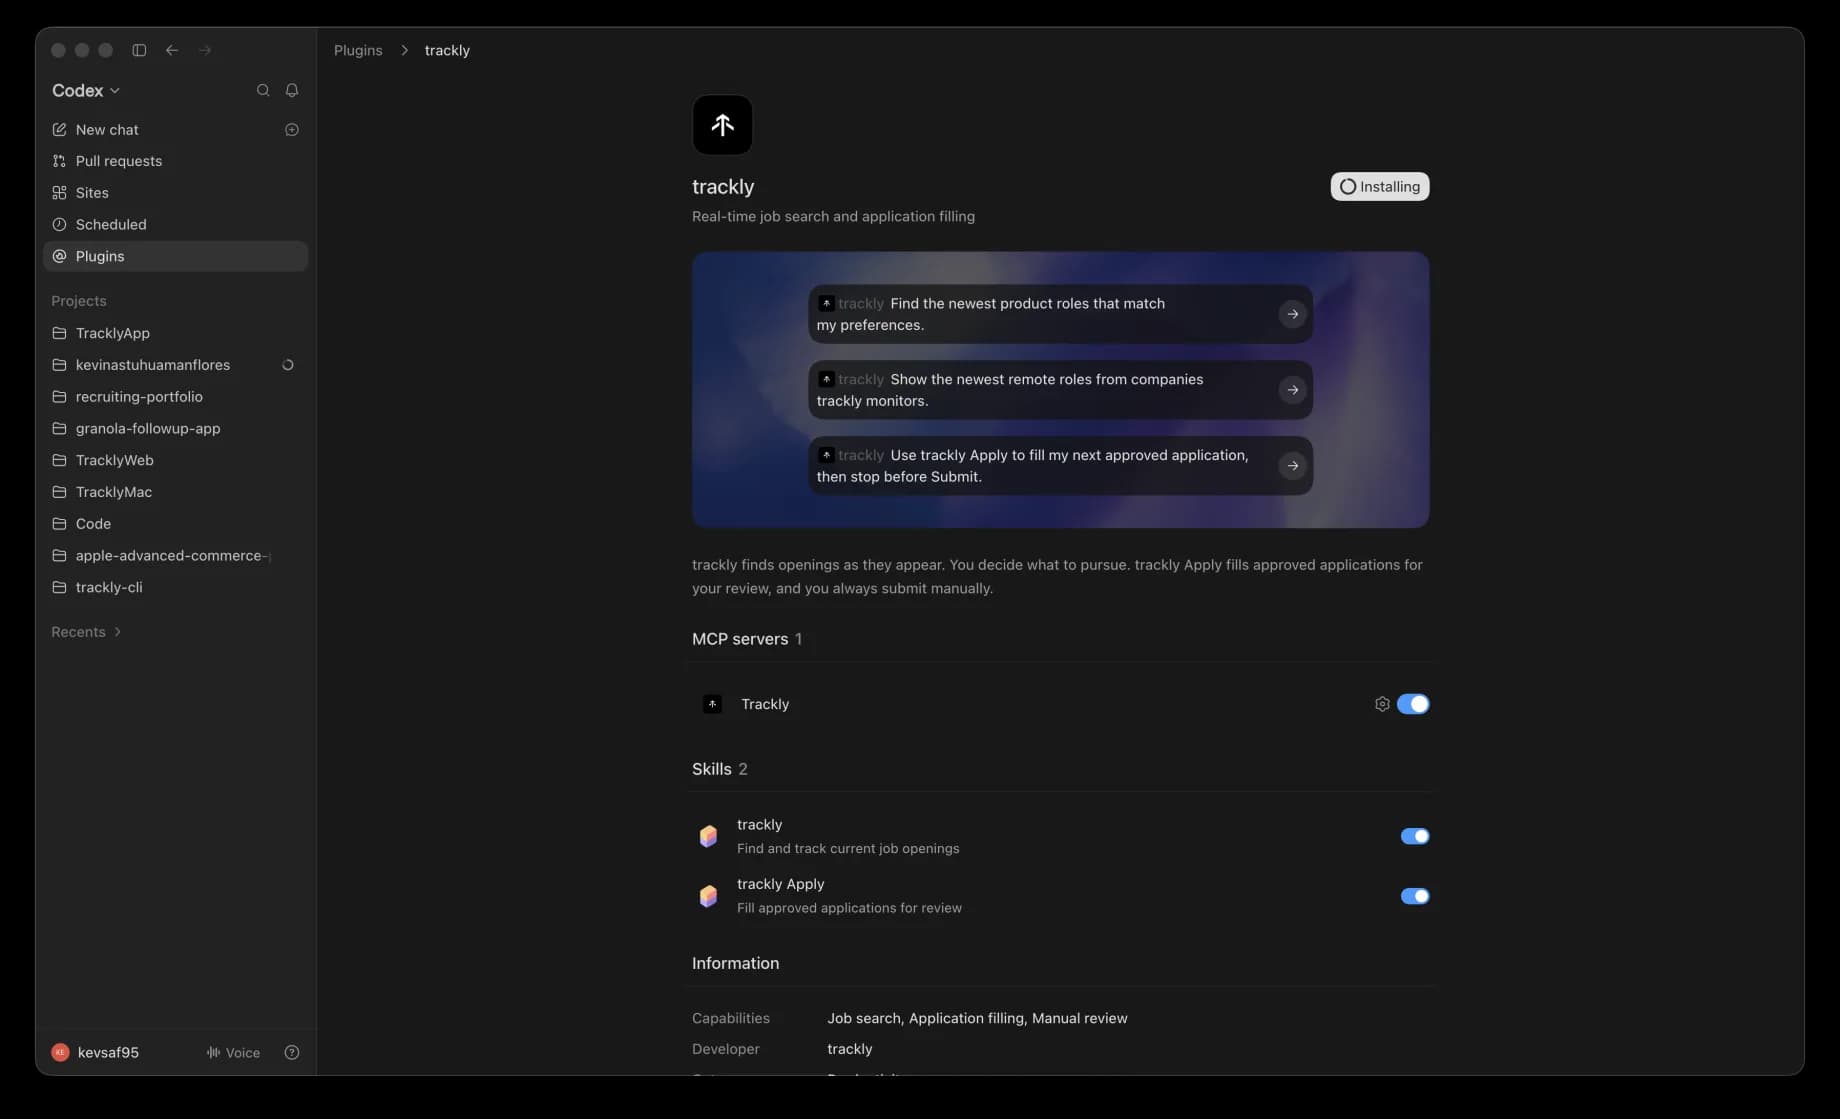Open the recruiting-portfolio project
1840x1119 pixels.
click(x=176, y=397)
